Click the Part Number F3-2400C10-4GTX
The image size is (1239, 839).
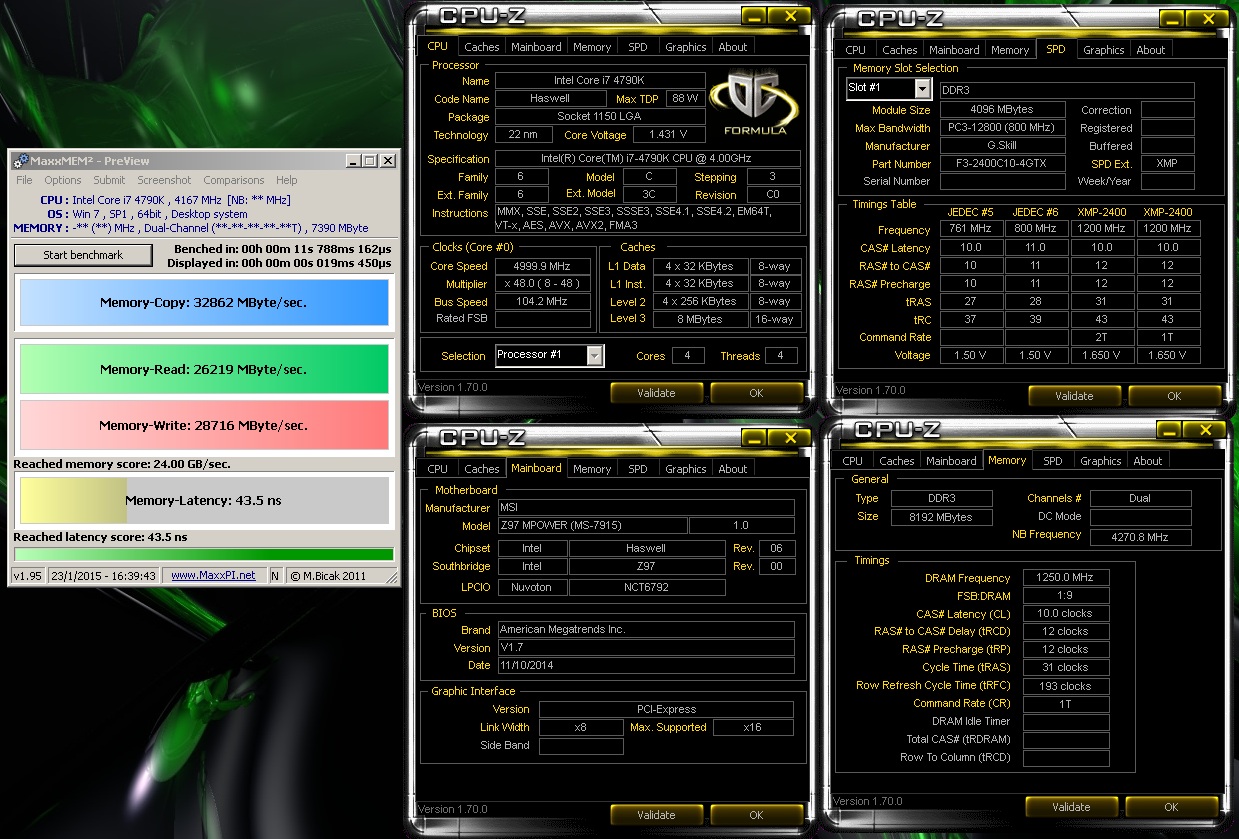pos(1002,164)
